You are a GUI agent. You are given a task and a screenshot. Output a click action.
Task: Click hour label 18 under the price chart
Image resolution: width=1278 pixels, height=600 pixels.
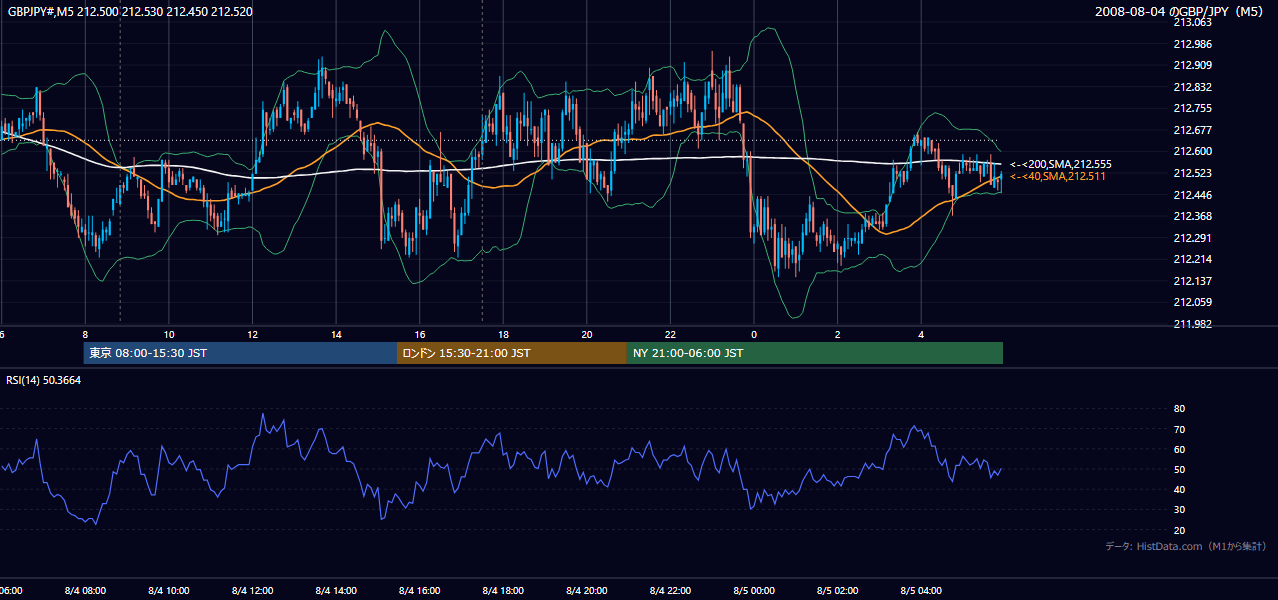pos(503,335)
